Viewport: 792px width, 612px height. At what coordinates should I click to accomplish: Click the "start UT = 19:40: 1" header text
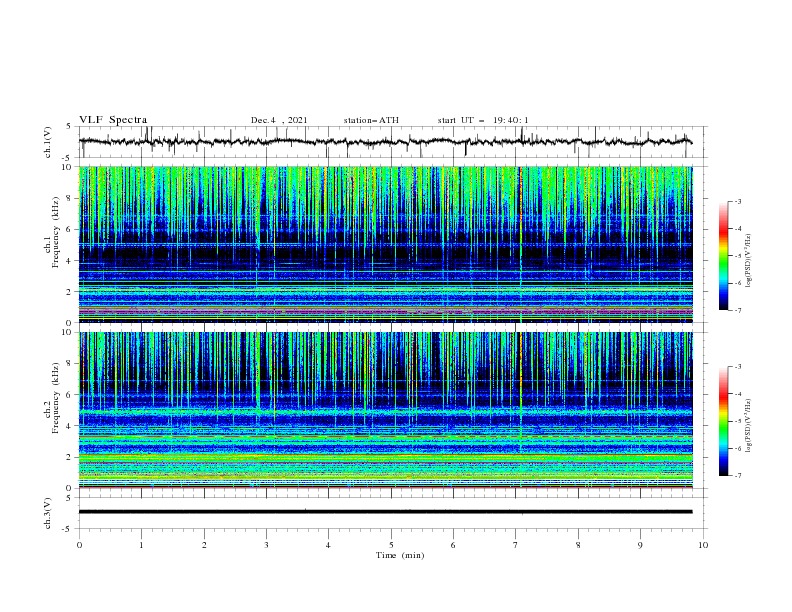point(483,120)
